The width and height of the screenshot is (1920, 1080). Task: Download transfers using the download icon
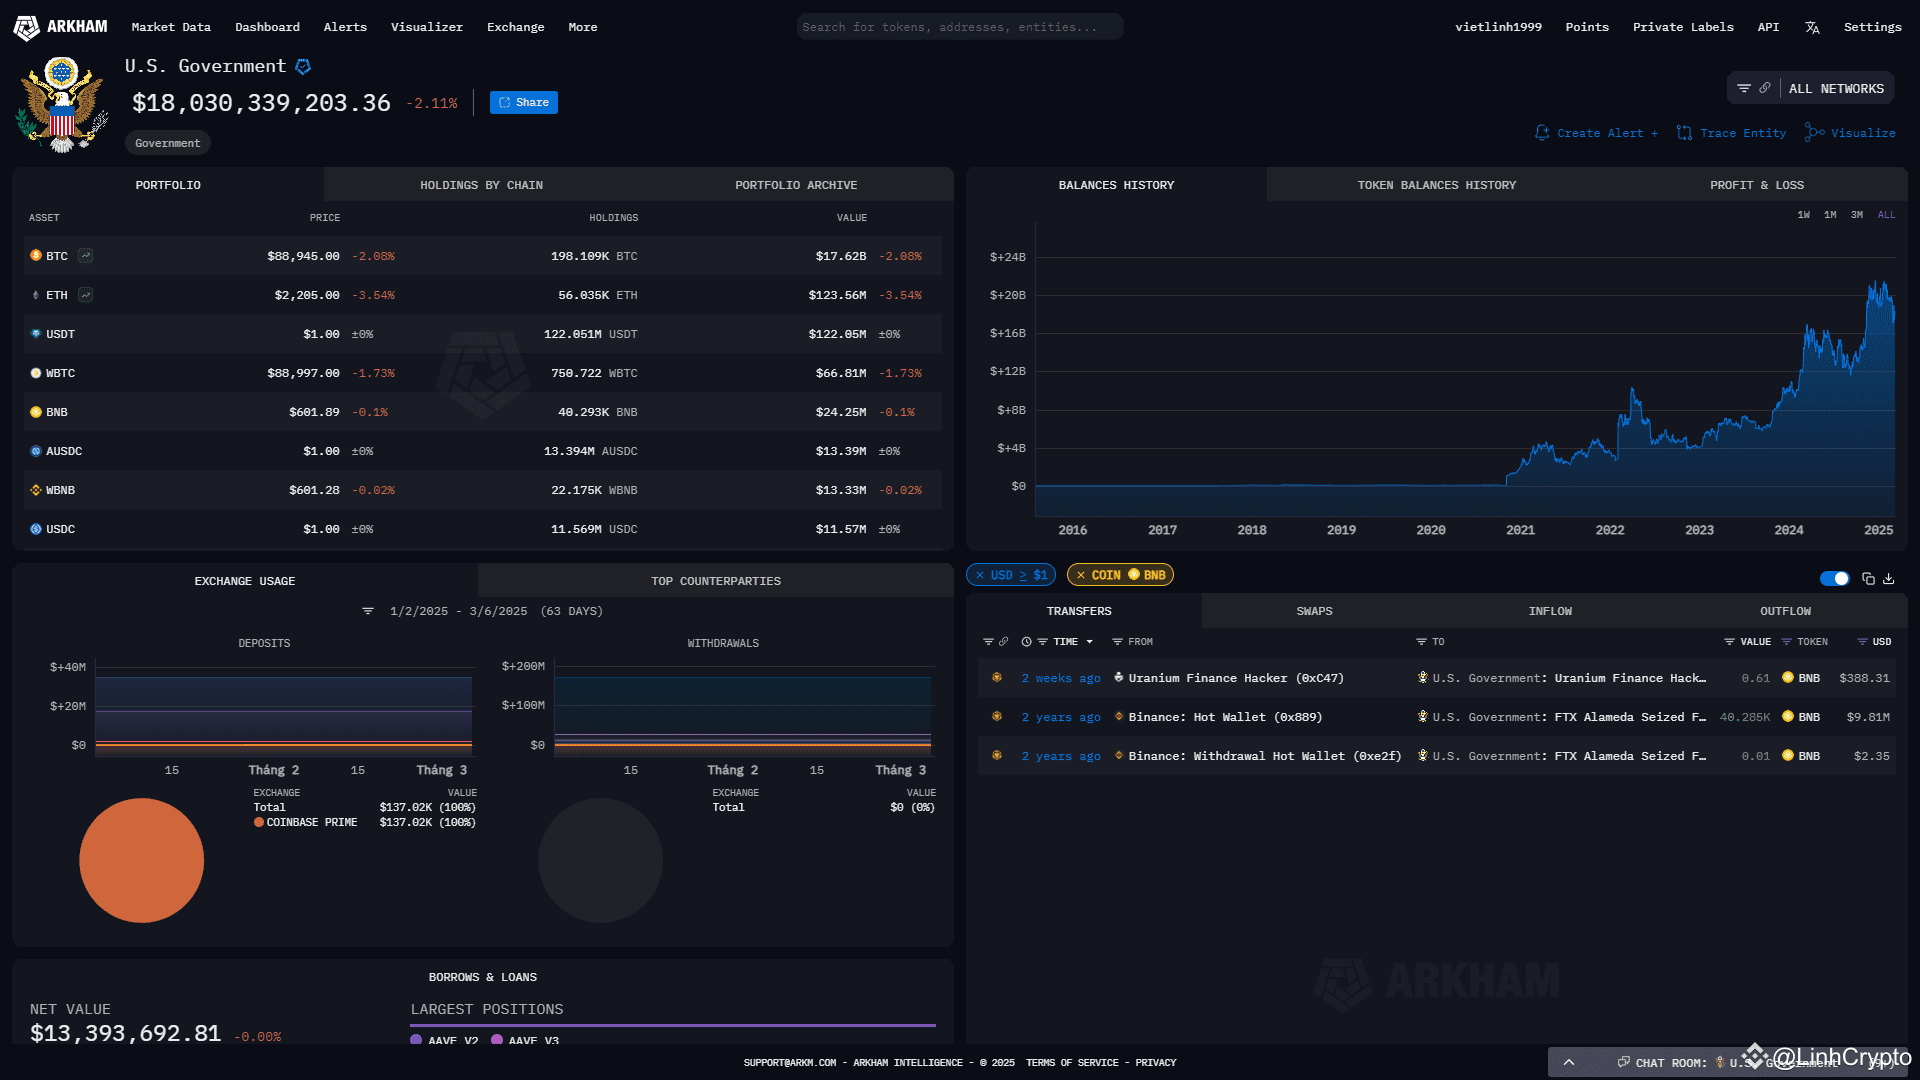1889,579
